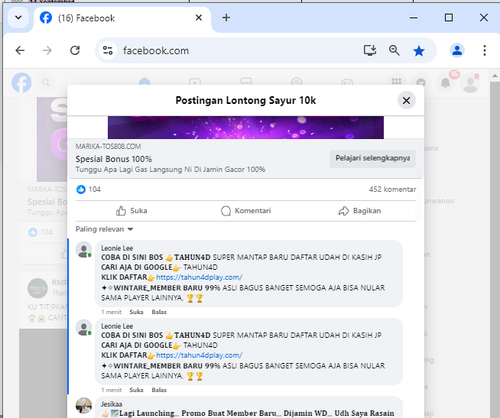Screen dimensions: 500x418
Task: Open first Leonie Lee commenter name
Action: coord(117,248)
